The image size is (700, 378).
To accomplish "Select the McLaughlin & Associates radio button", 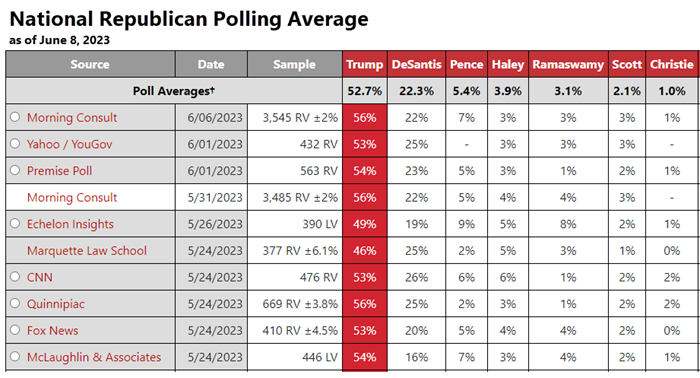I will [15, 356].
